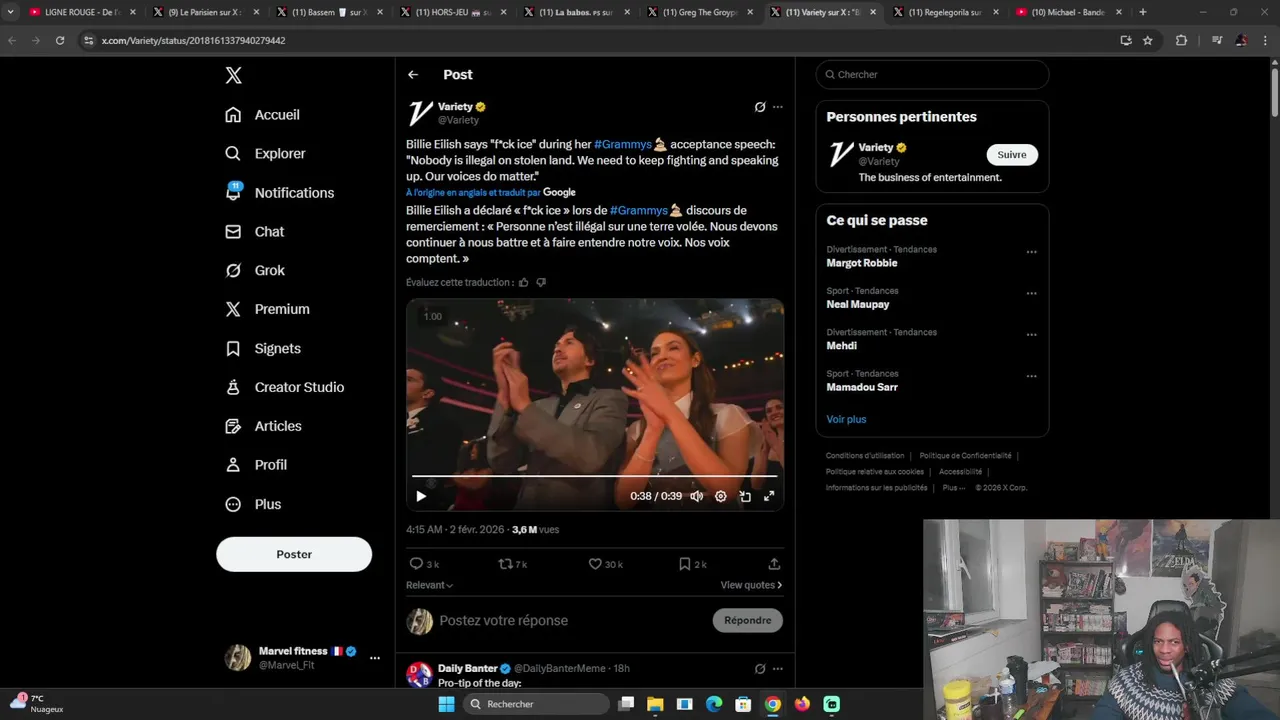Open File Explorer from taskbar
Viewport: 1280px width, 720px height.
click(655, 704)
